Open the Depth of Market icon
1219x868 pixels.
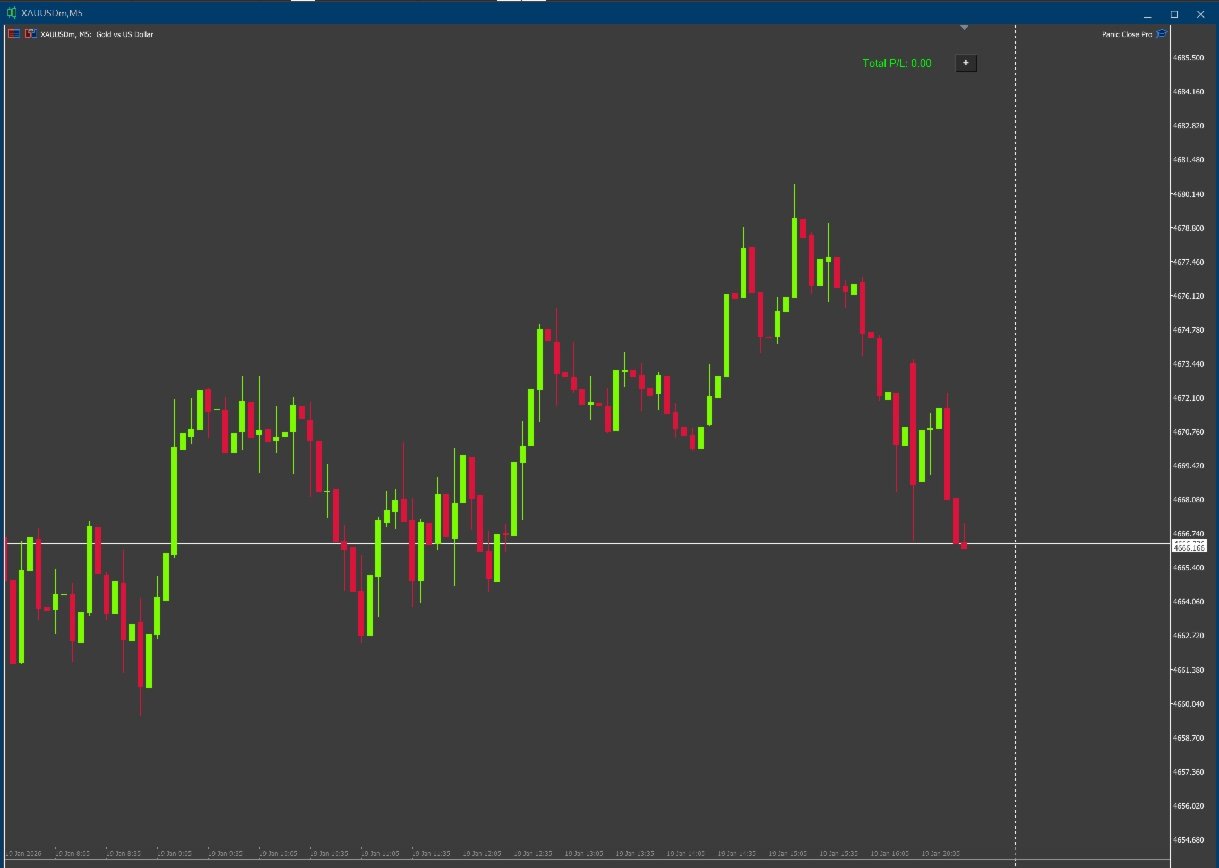point(30,34)
